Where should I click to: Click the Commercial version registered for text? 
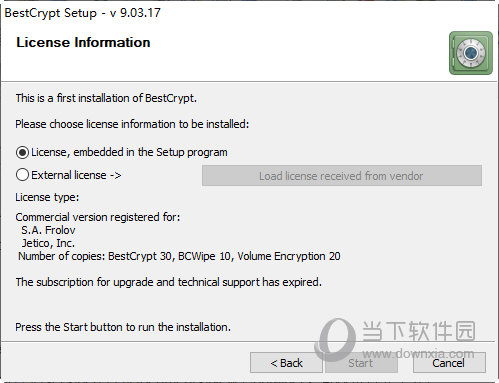[x=98, y=217]
